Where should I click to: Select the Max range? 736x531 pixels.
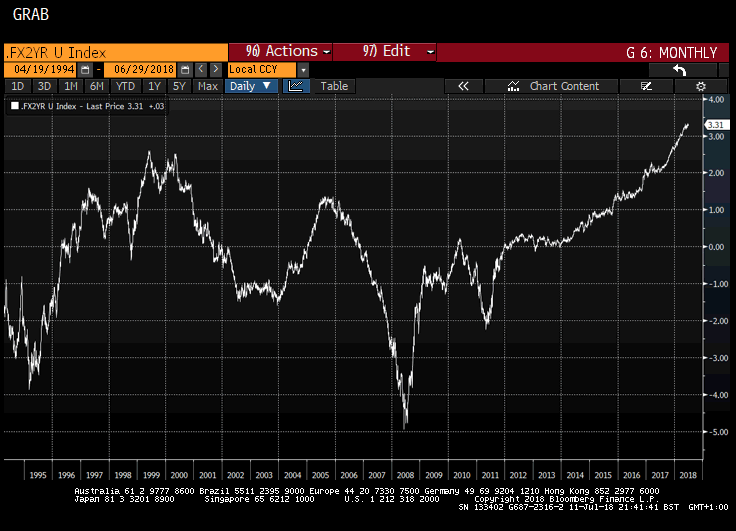208,86
